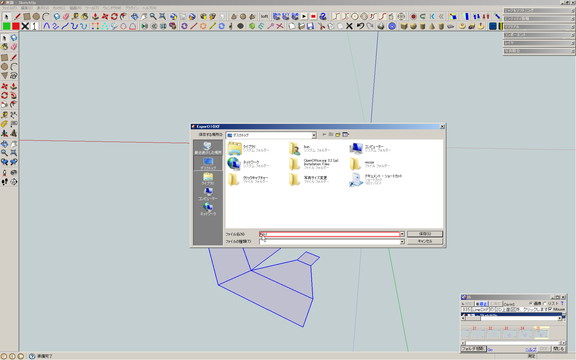Click the フォルダ切替 button in small window
The width and height of the screenshot is (576, 360).
click(473, 348)
